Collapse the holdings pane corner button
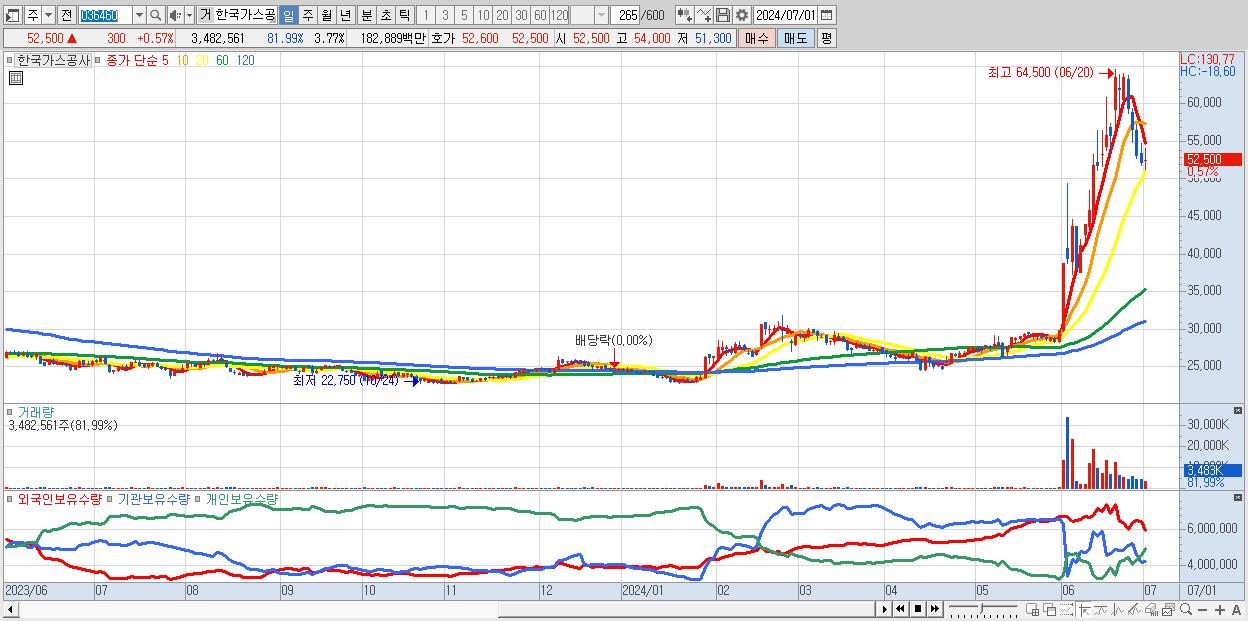Image resolution: width=1248 pixels, height=621 pixels. click(x=1238, y=498)
